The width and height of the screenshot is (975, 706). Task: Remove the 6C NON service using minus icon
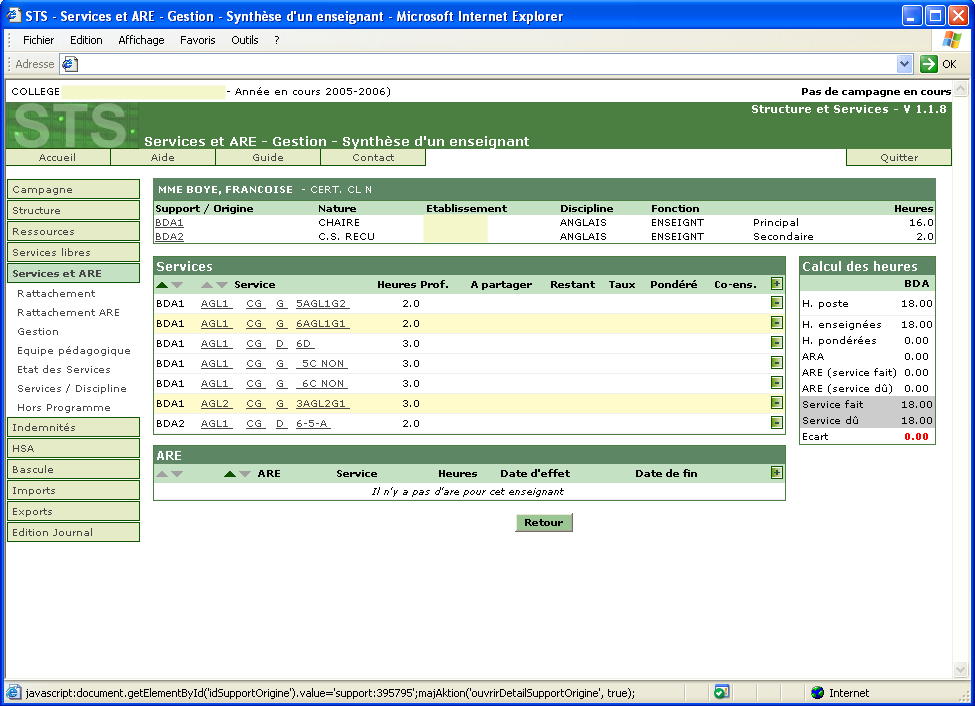tap(776, 383)
